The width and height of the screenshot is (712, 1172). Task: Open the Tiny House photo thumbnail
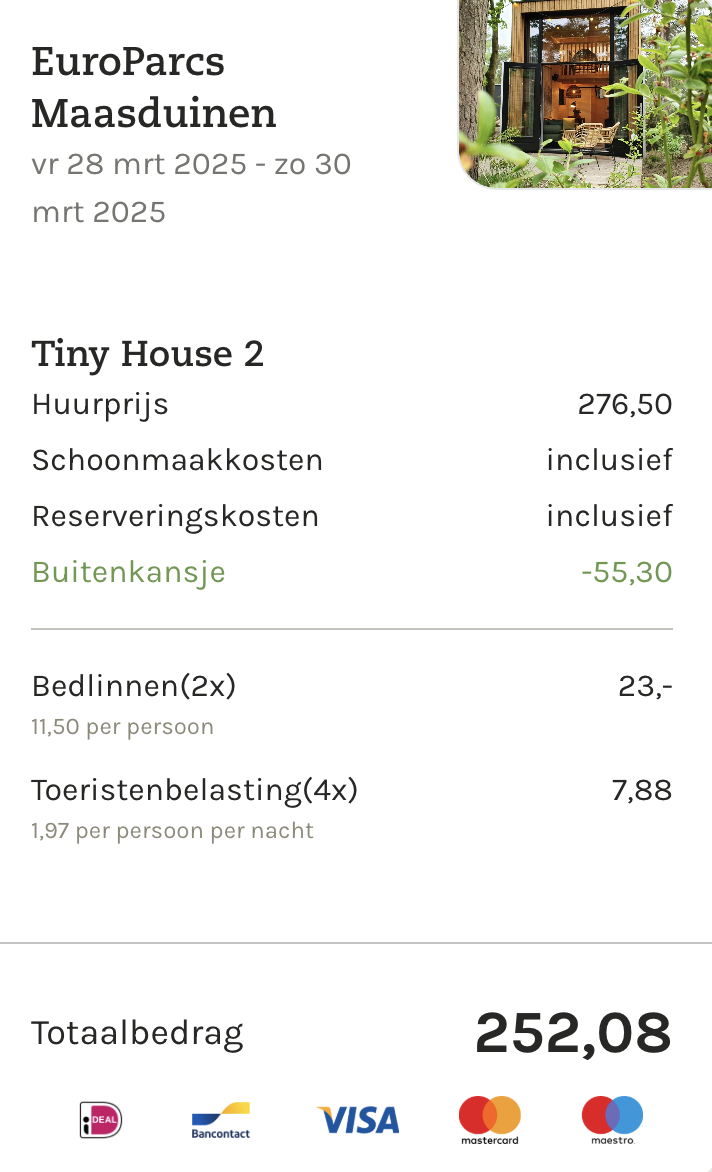585,93
